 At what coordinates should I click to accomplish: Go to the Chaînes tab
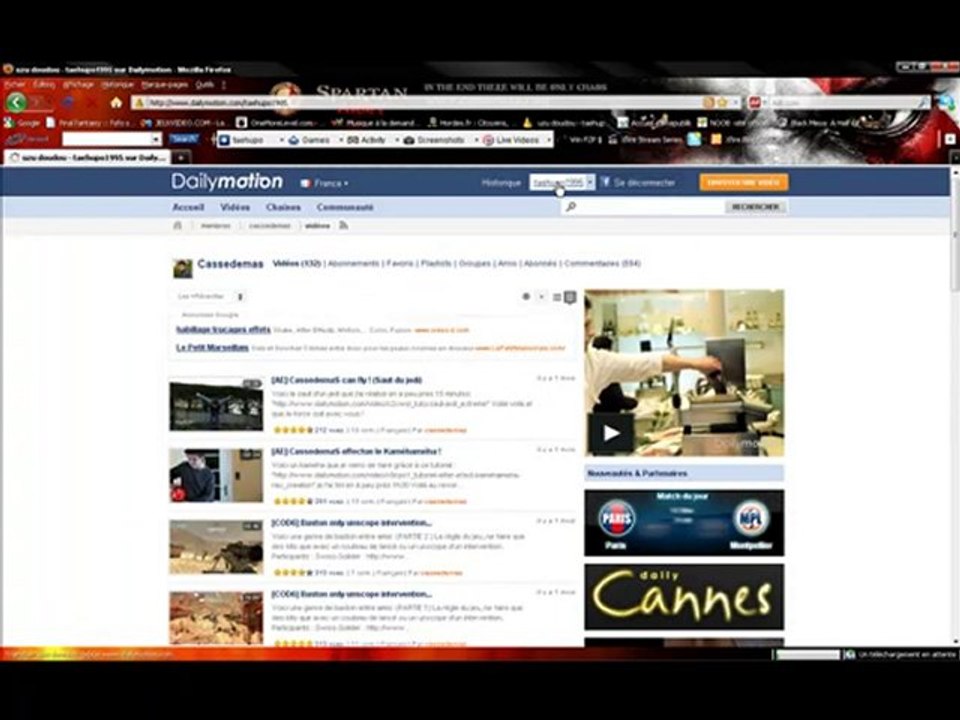pyautogui.click(x=283, y=208)
